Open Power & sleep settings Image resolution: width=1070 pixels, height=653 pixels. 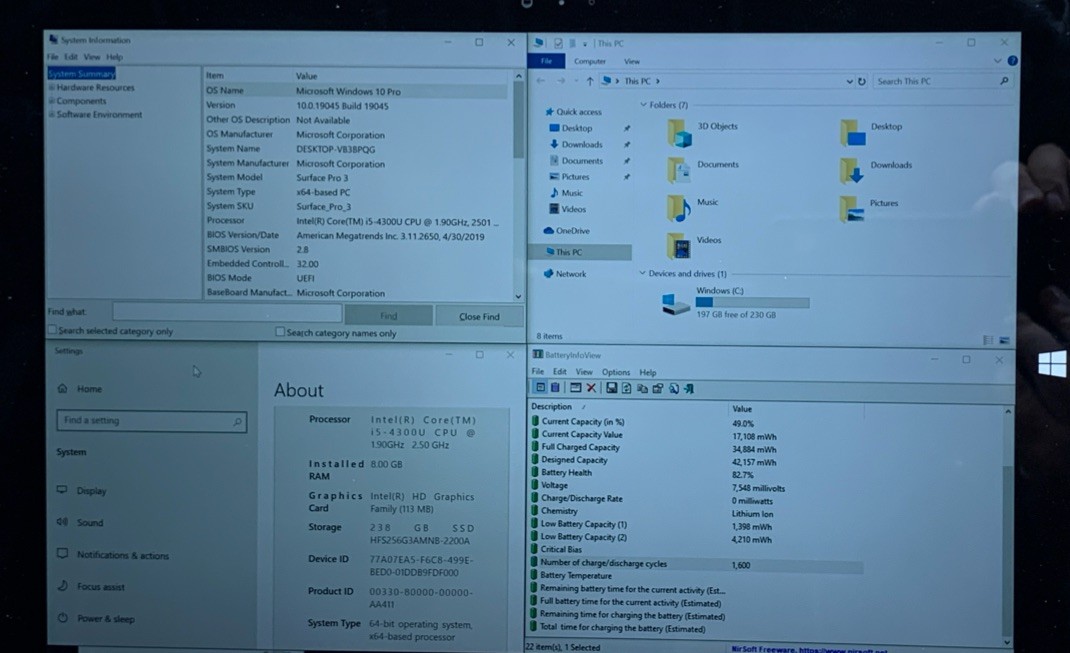[96, 618]
